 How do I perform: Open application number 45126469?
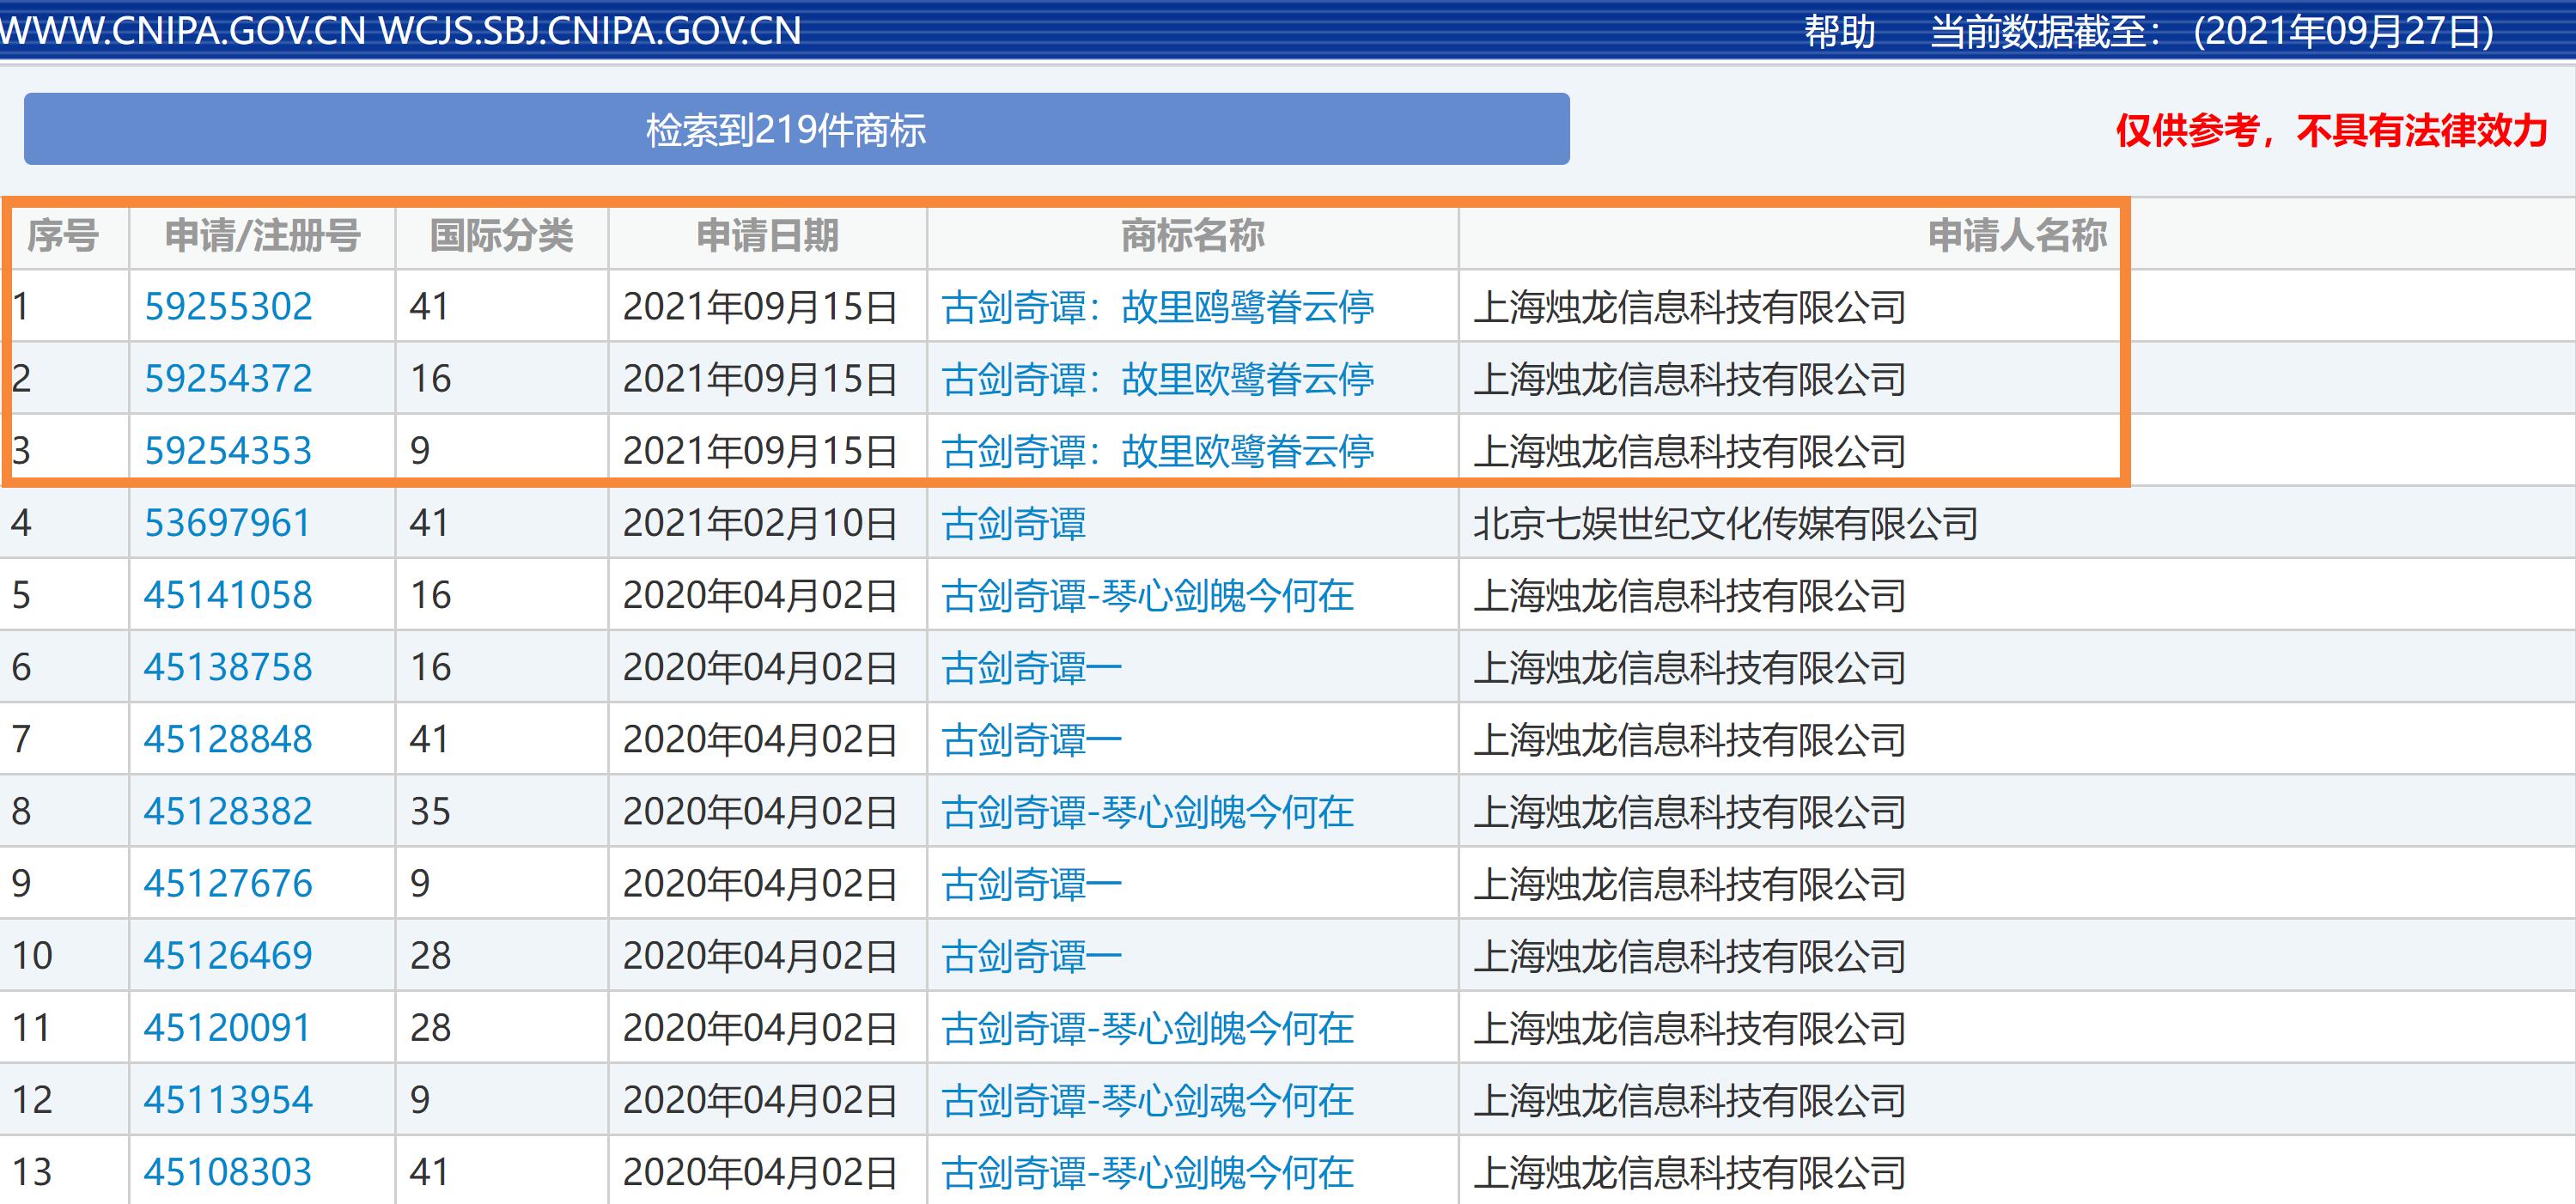tap(228, 956)
